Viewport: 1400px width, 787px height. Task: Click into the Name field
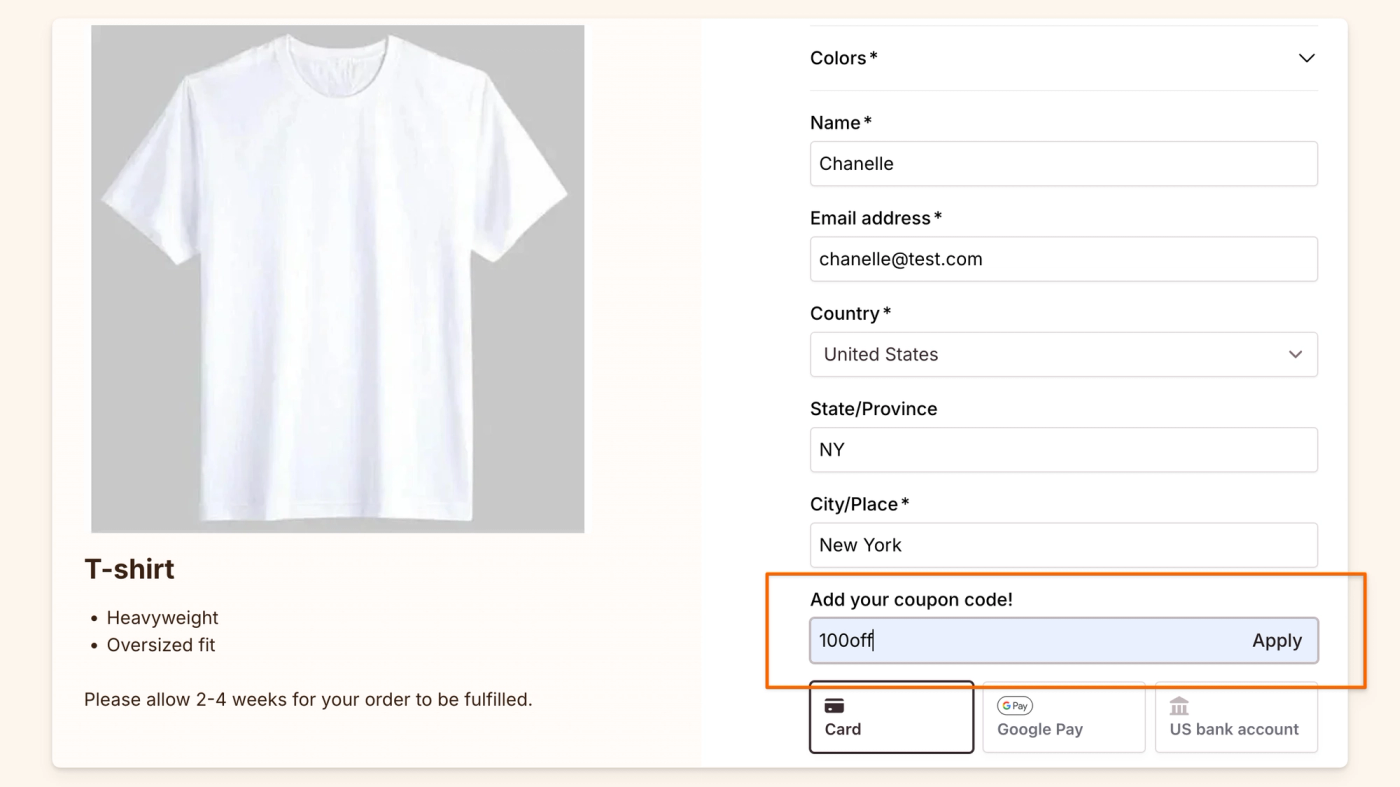pyautogui.click(x=1063, y=164)
